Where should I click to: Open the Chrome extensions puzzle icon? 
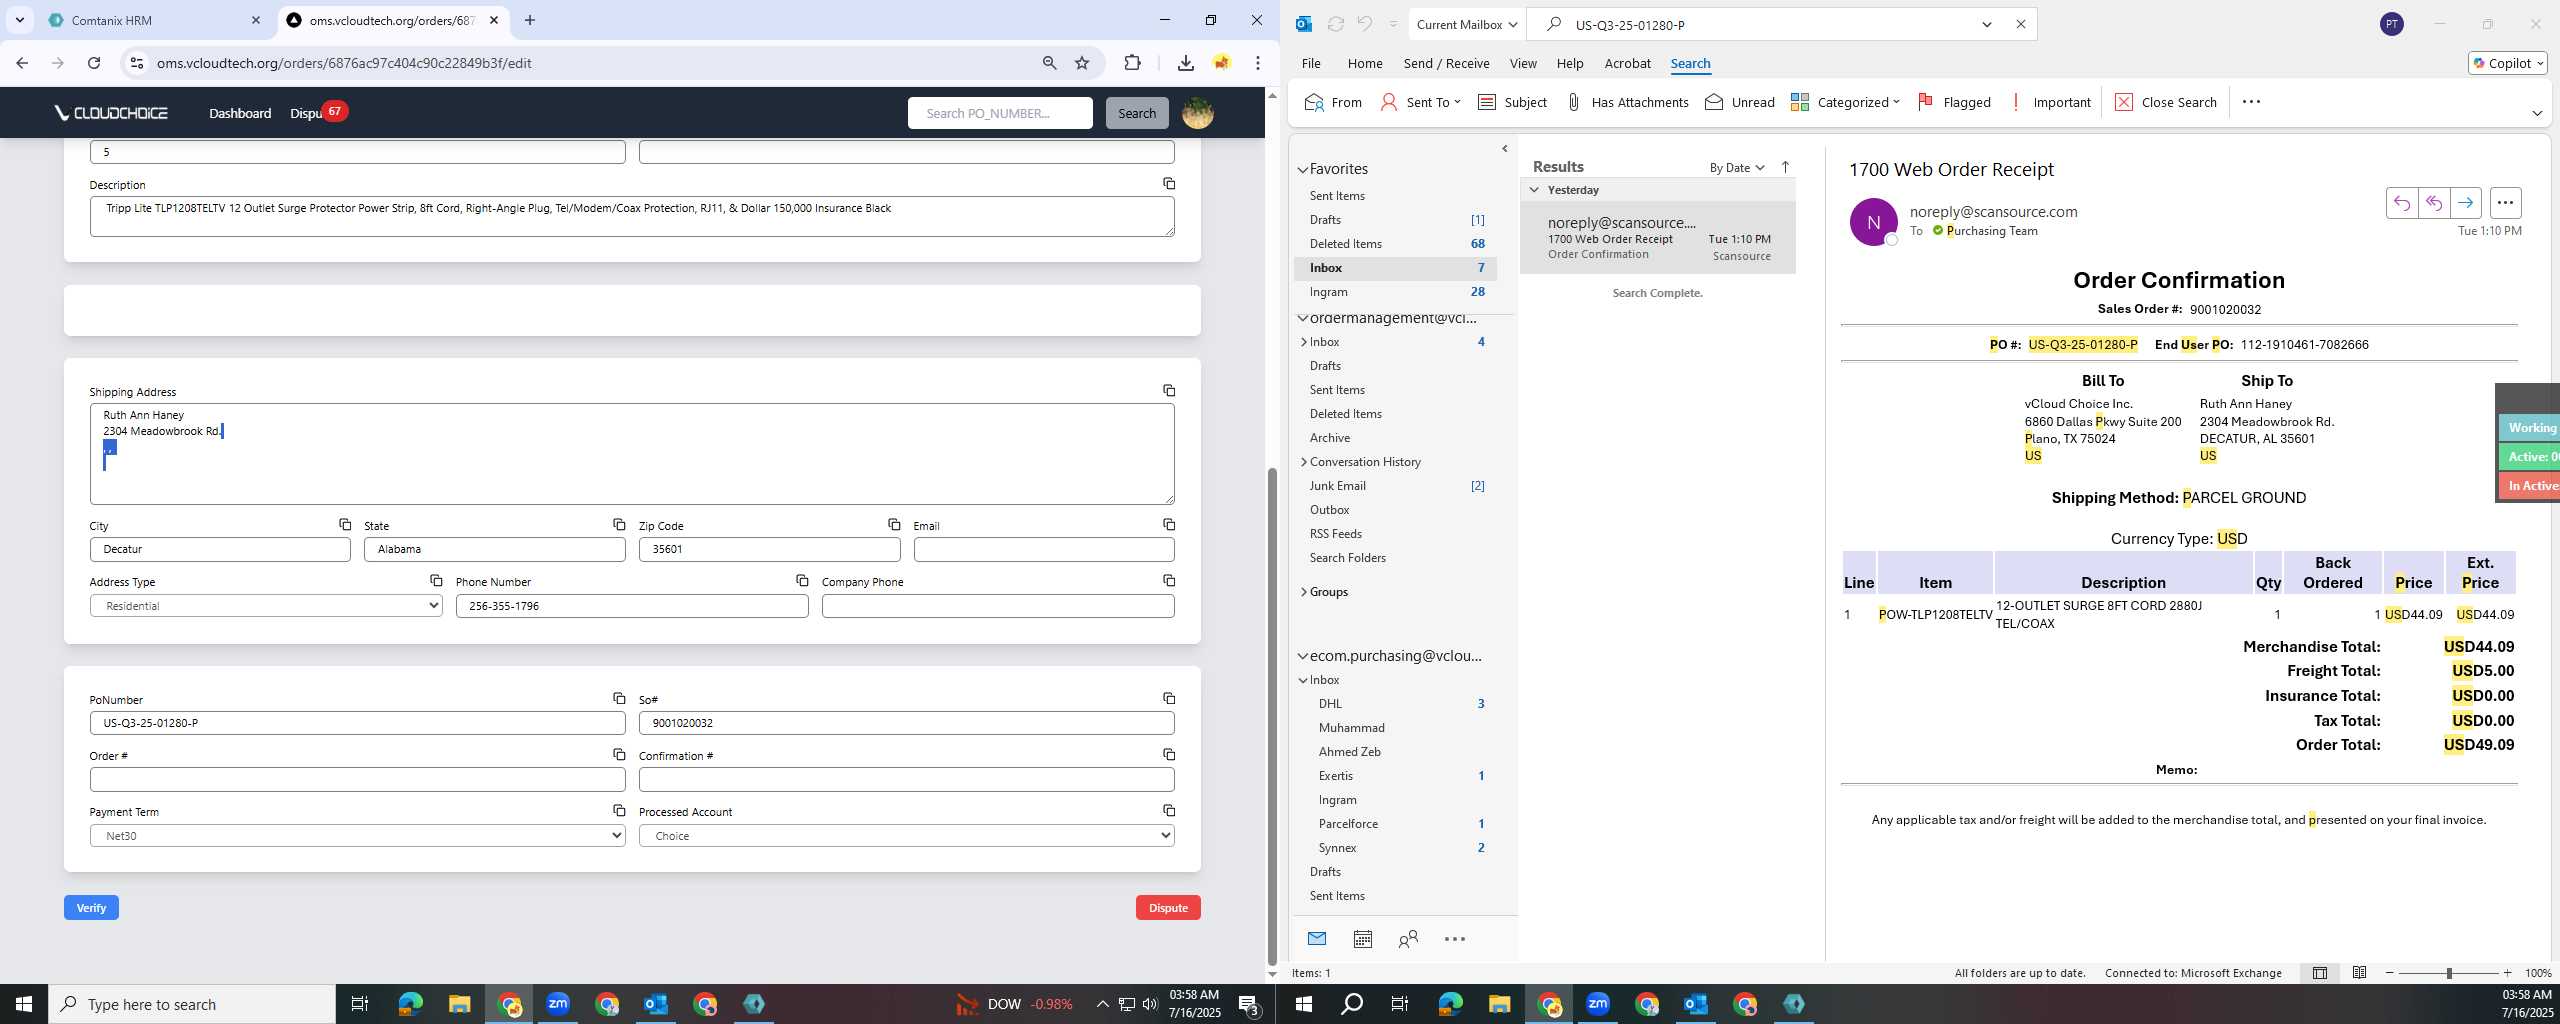click(x=1132, y=63)
